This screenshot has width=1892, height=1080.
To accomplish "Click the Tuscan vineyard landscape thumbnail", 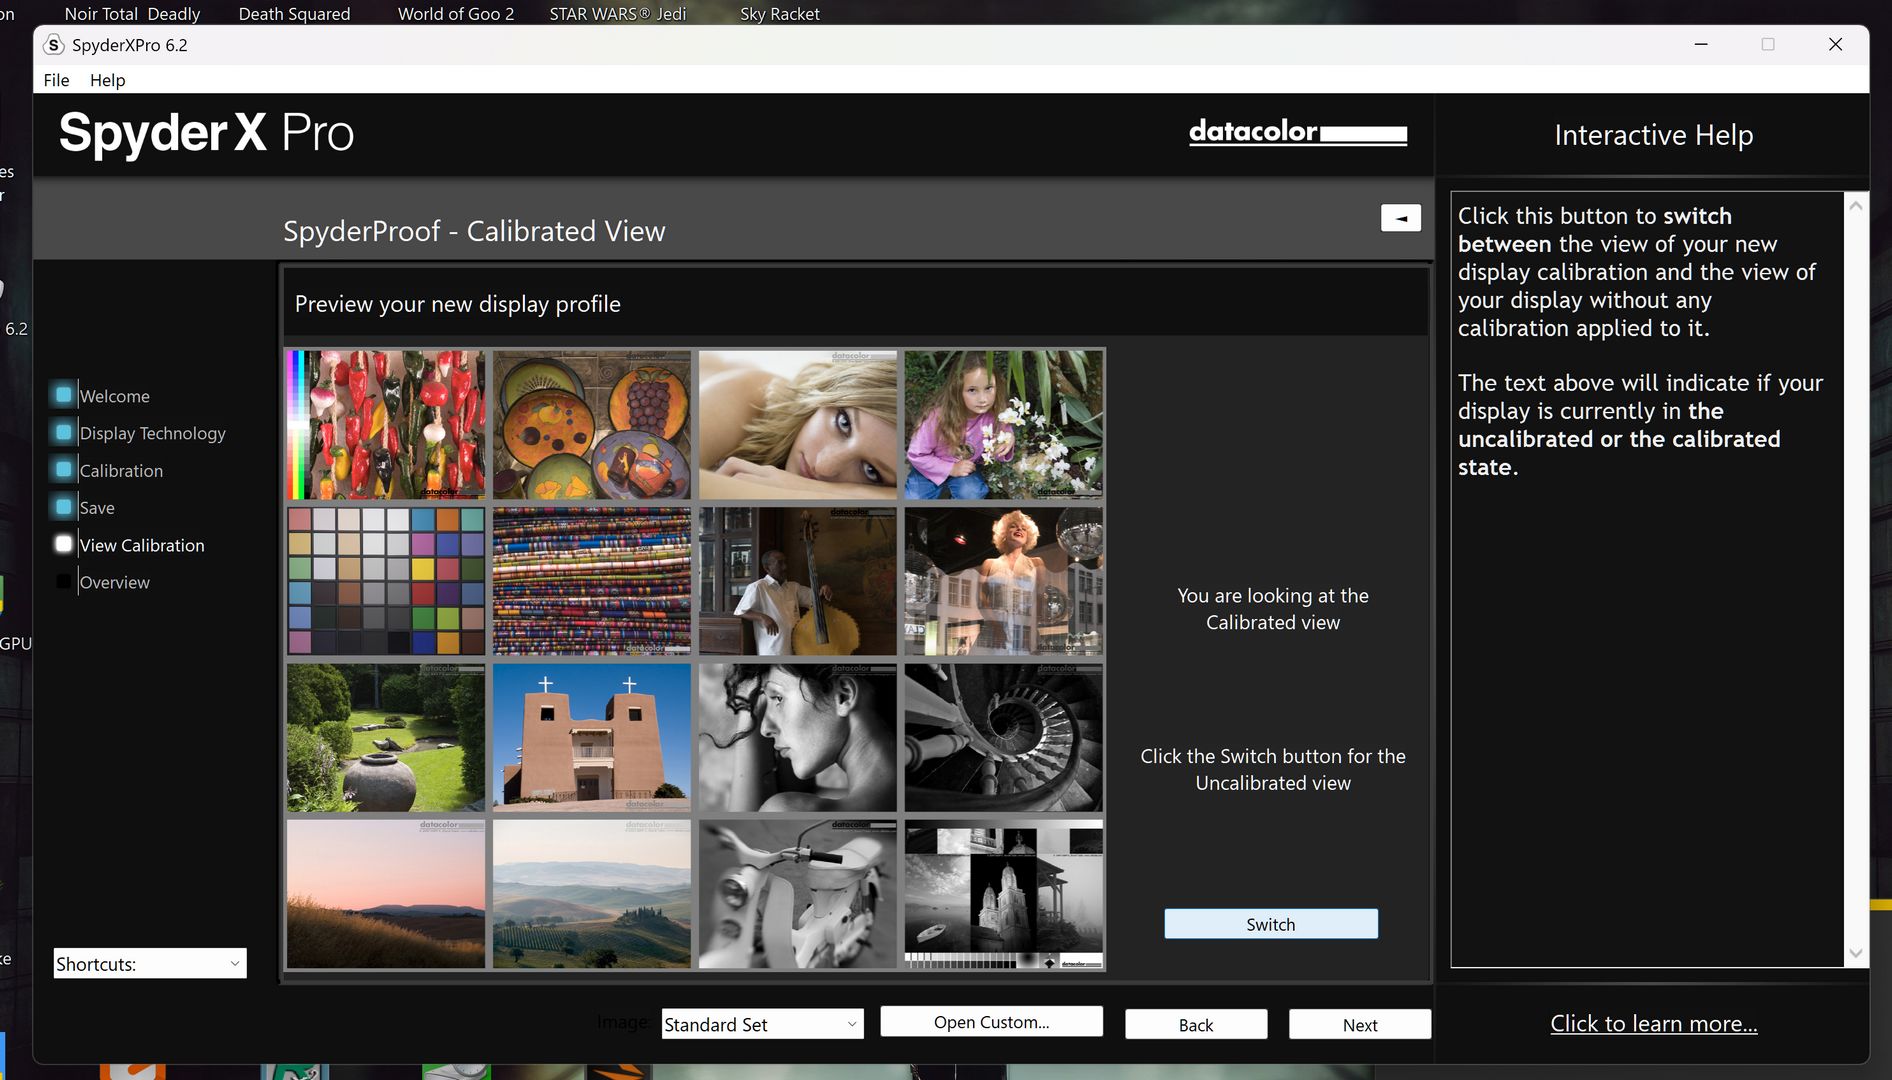I will 592,894.
